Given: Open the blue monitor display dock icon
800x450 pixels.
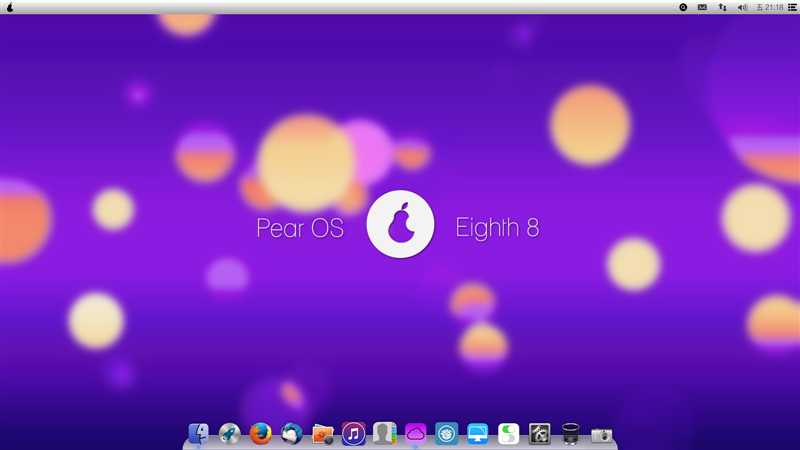Looking at the screenshot, I should pos(478,434).
